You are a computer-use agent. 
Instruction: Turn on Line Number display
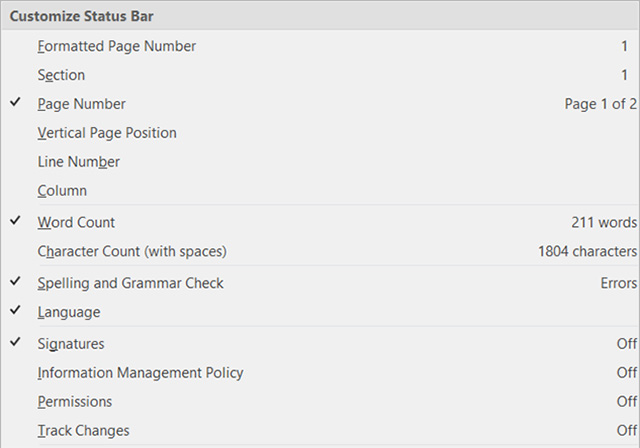tap(79, 162)
